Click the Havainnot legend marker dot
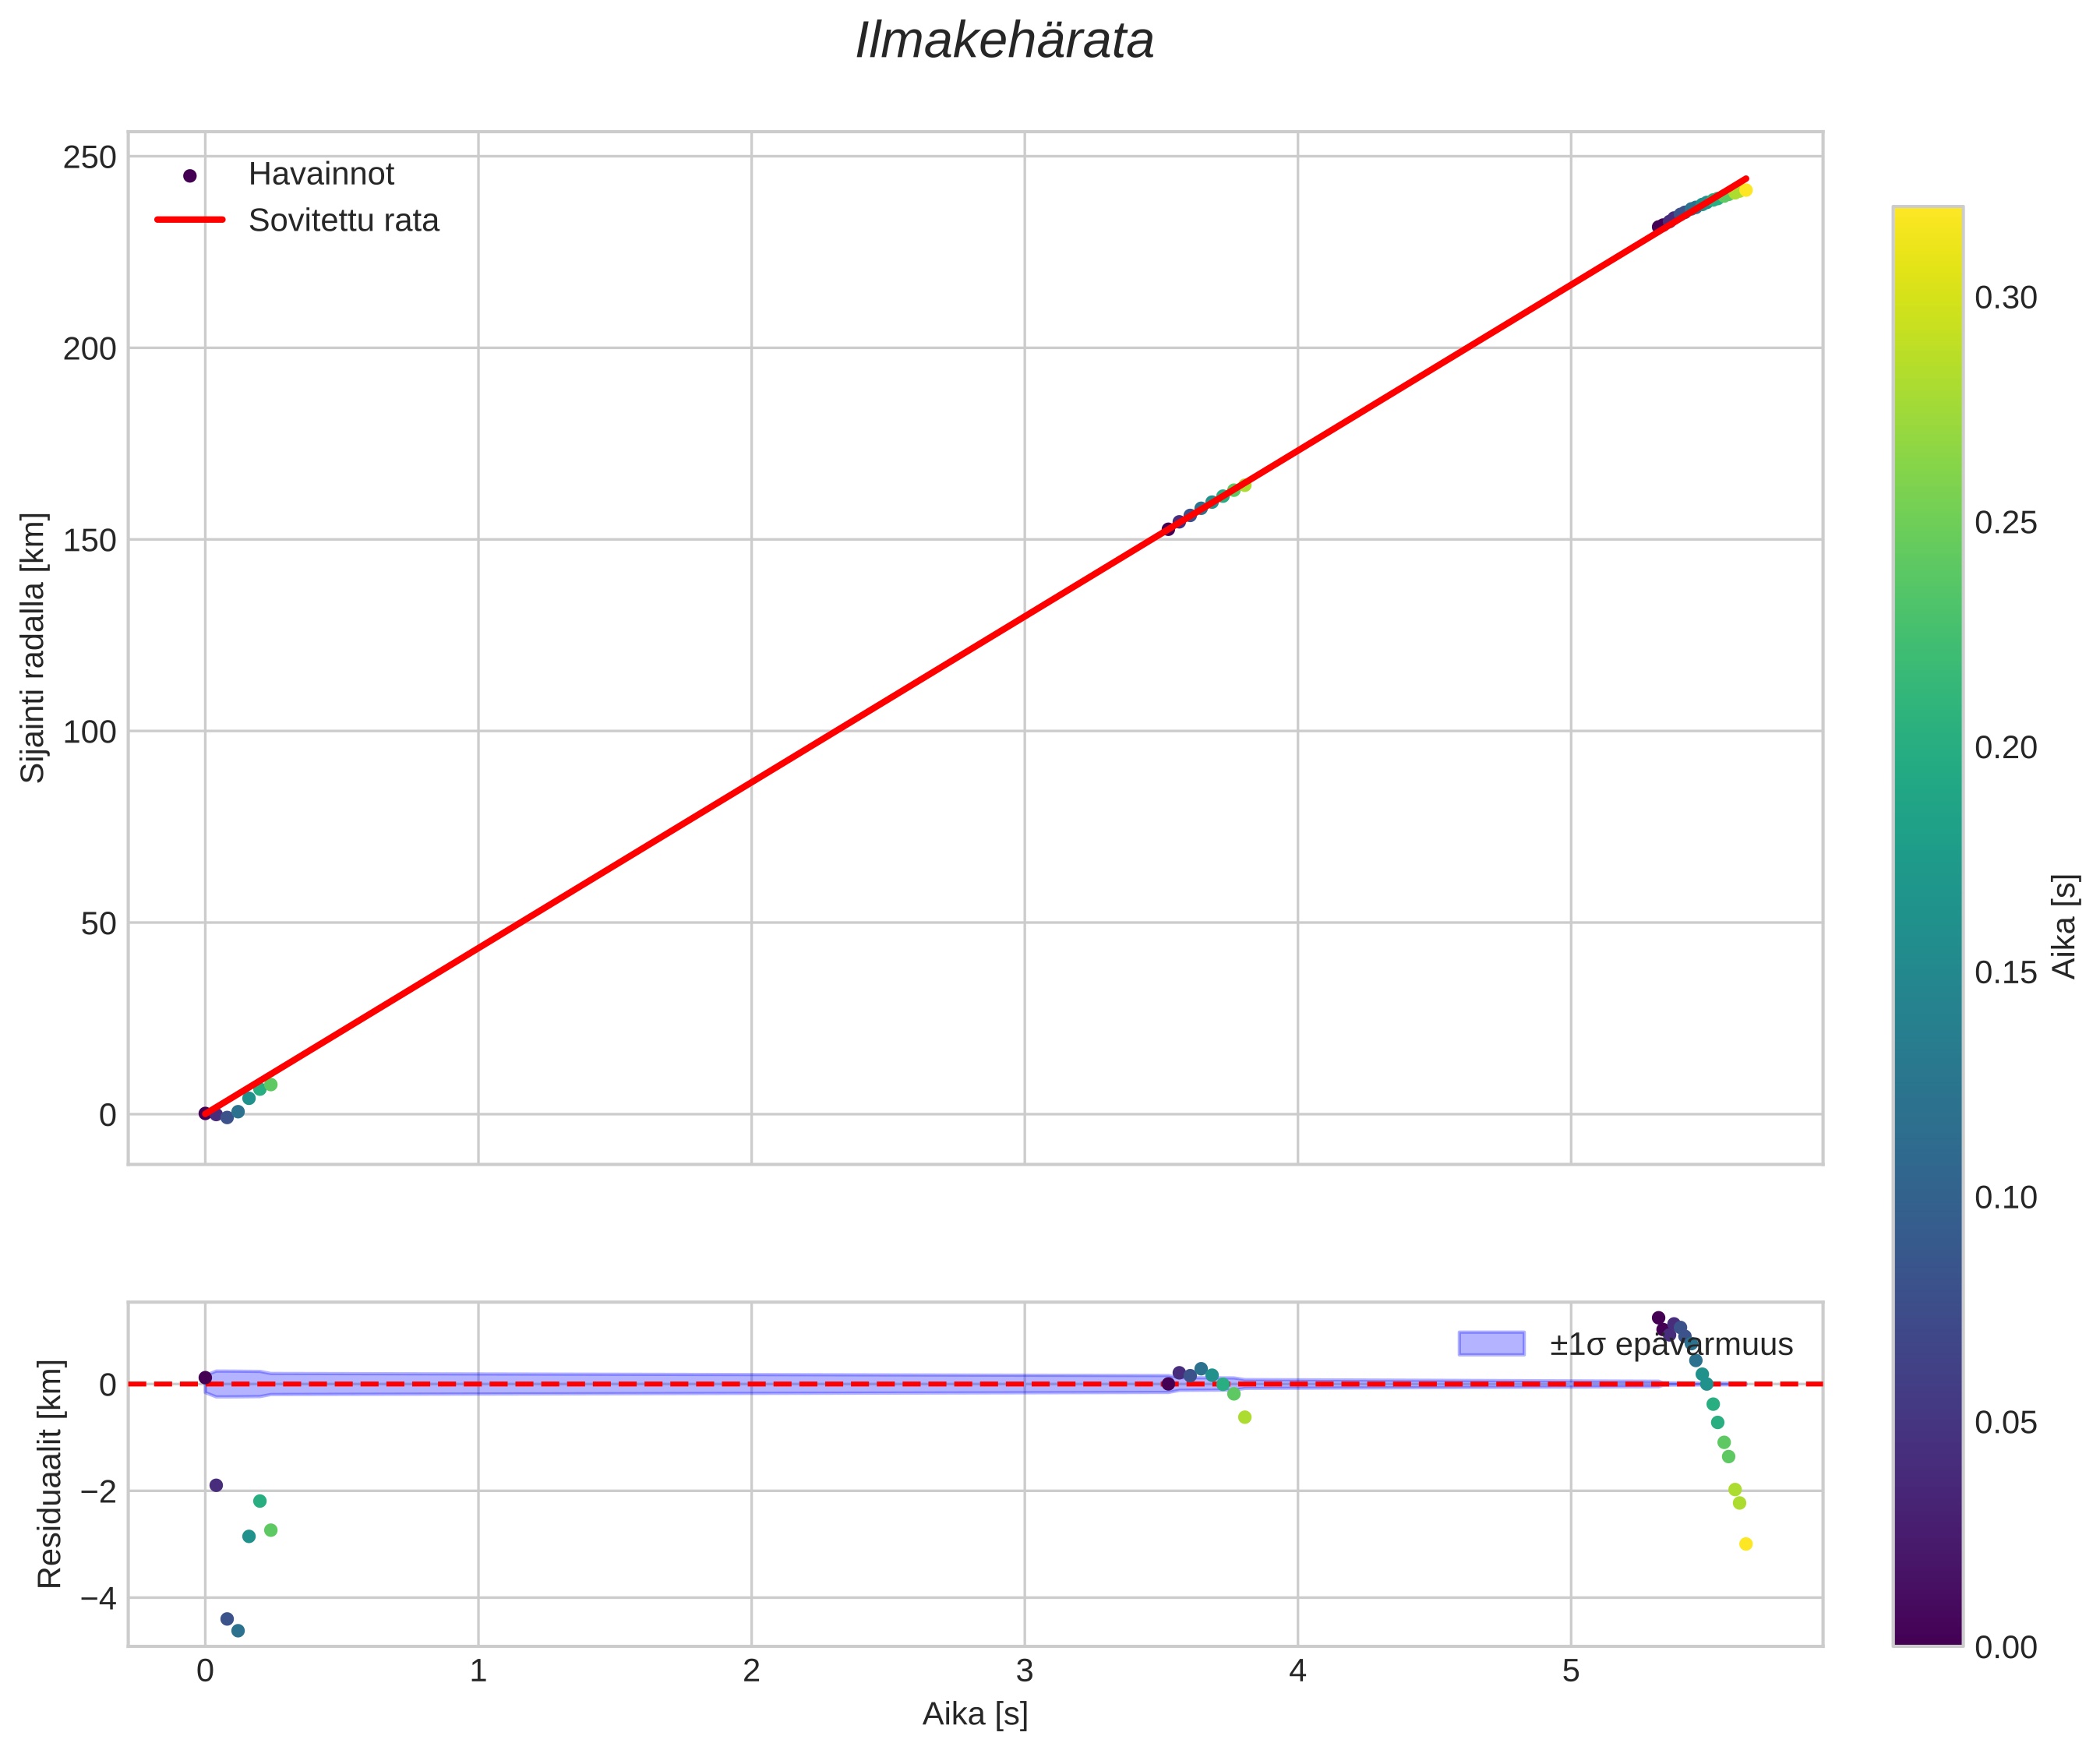2100x1750 pixels. (190, 176)
